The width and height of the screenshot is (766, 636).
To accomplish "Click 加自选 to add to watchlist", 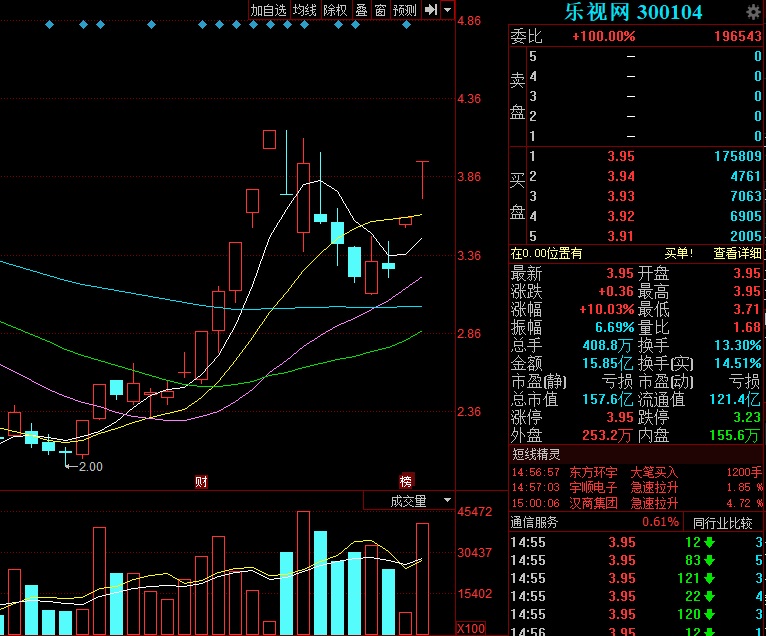I will pos(268,10).
